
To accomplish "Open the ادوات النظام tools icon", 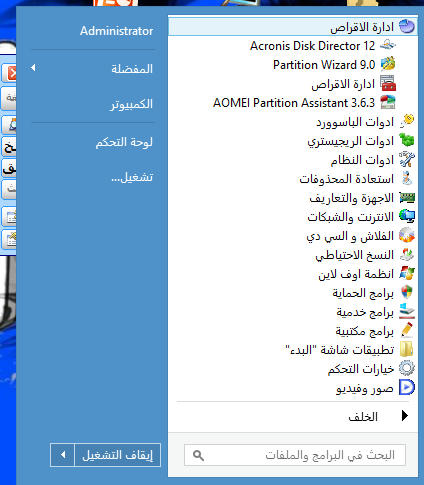I will click(407, 159).
